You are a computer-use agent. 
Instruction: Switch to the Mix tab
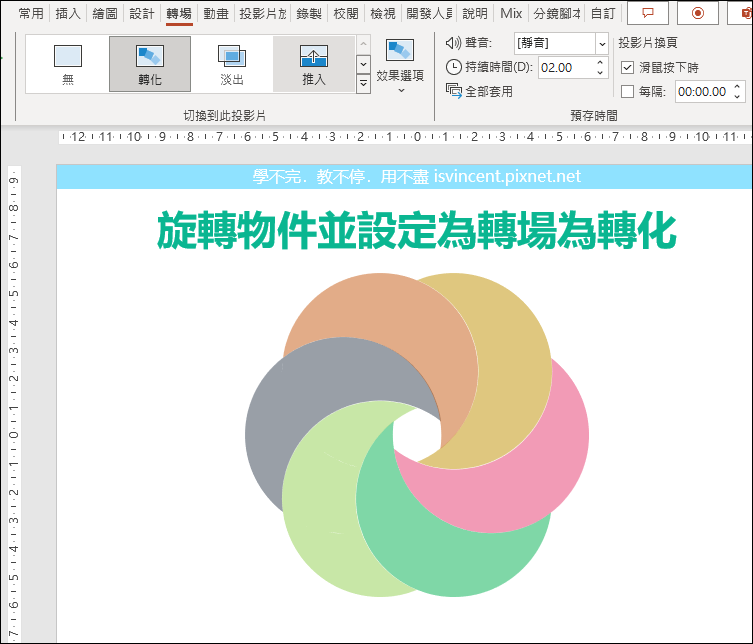pos(511,13)
